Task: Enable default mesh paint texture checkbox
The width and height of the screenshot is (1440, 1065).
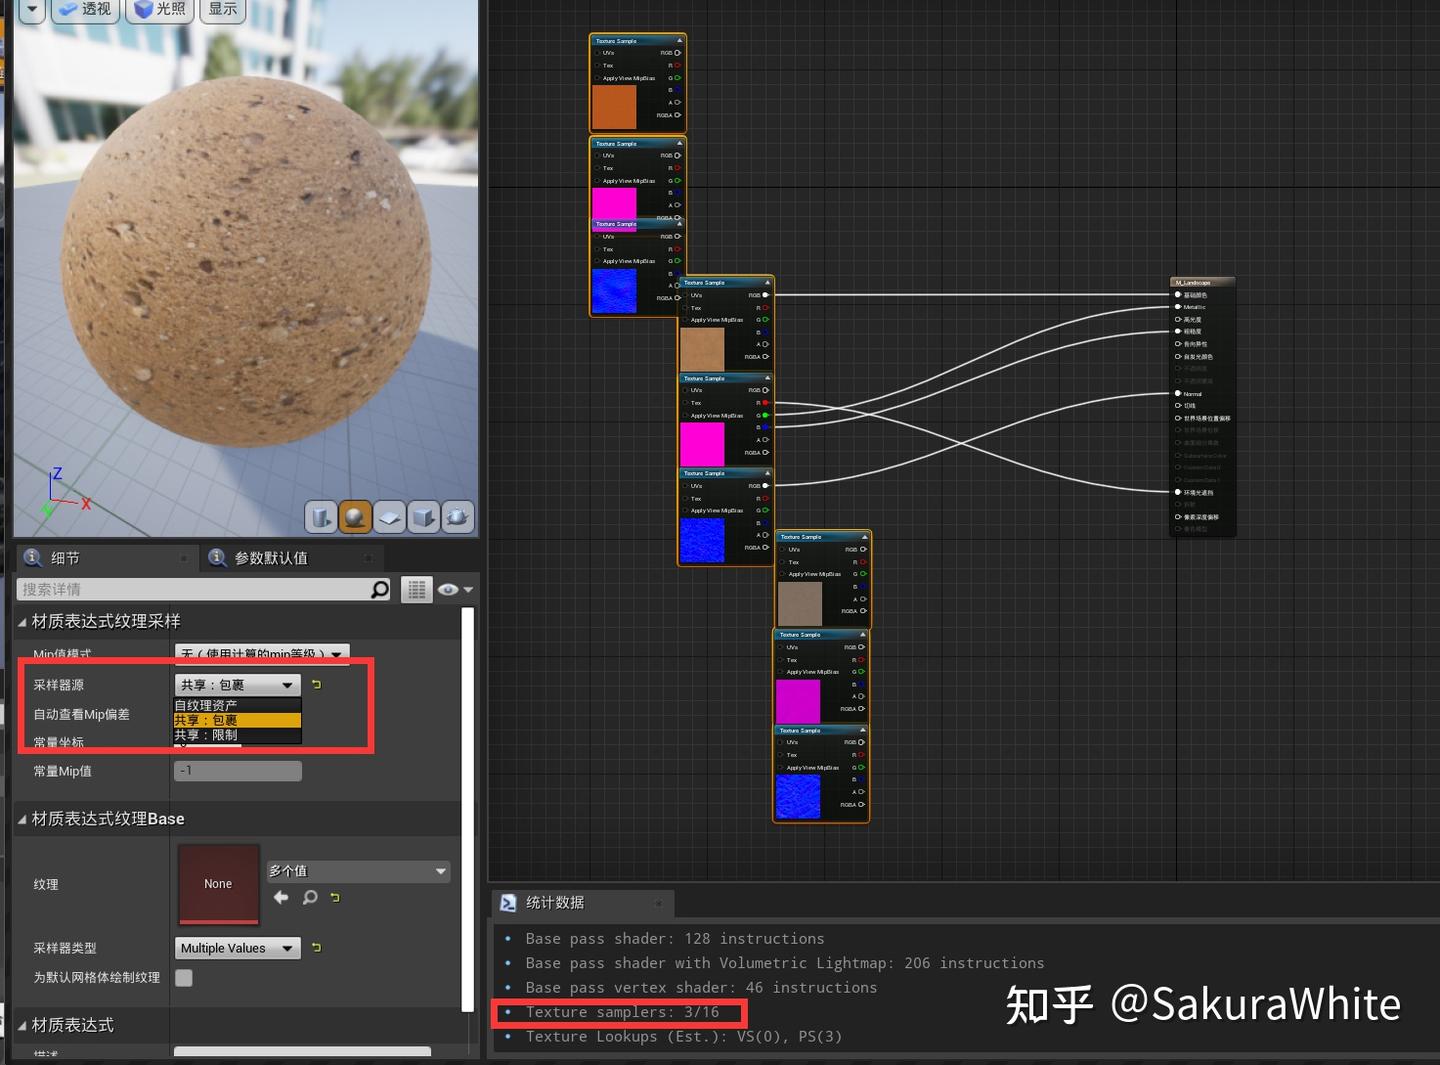Action: (x=184, y=978)
